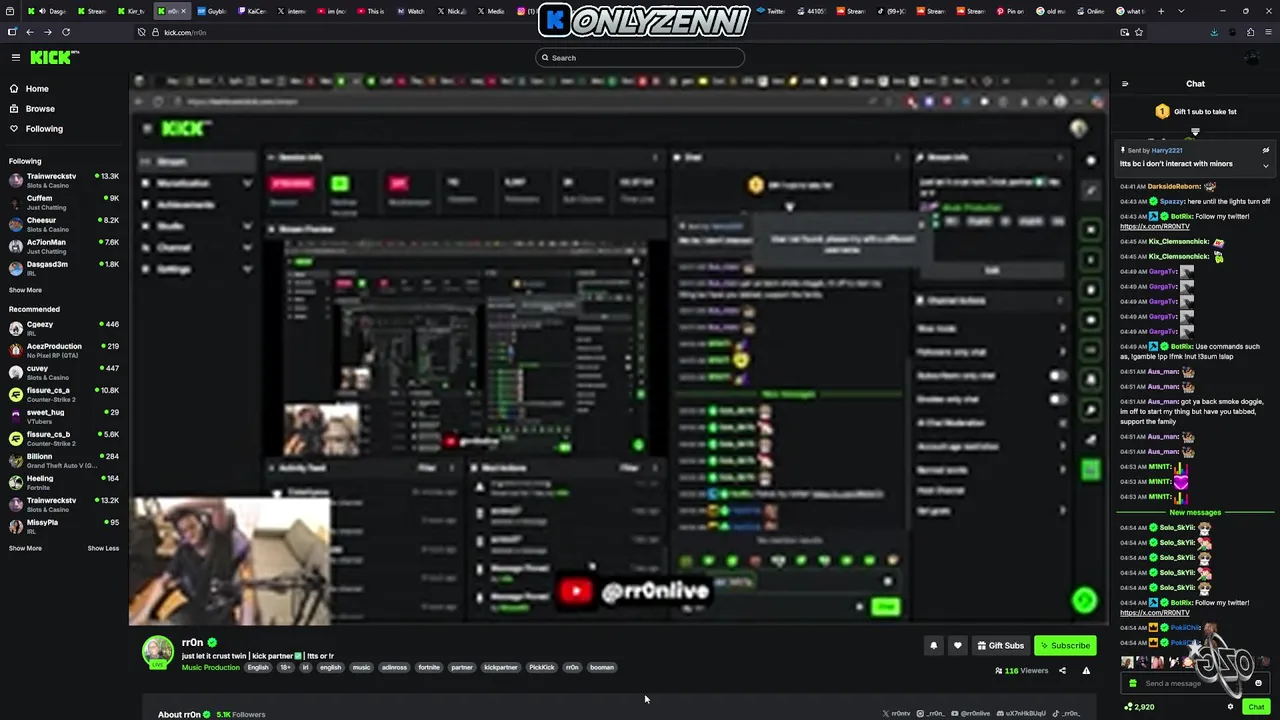Open Browse in the sidebar

click(40, 109)
